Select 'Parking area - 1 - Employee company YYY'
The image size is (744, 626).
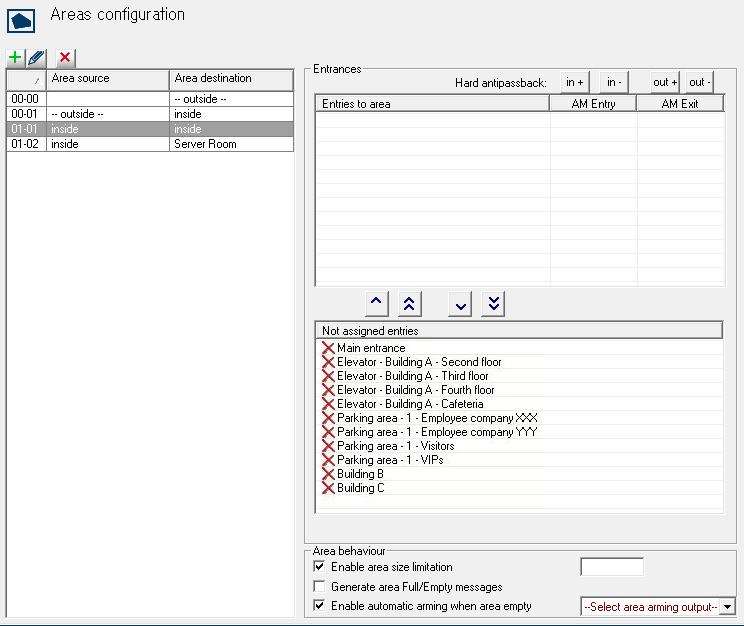437,432
